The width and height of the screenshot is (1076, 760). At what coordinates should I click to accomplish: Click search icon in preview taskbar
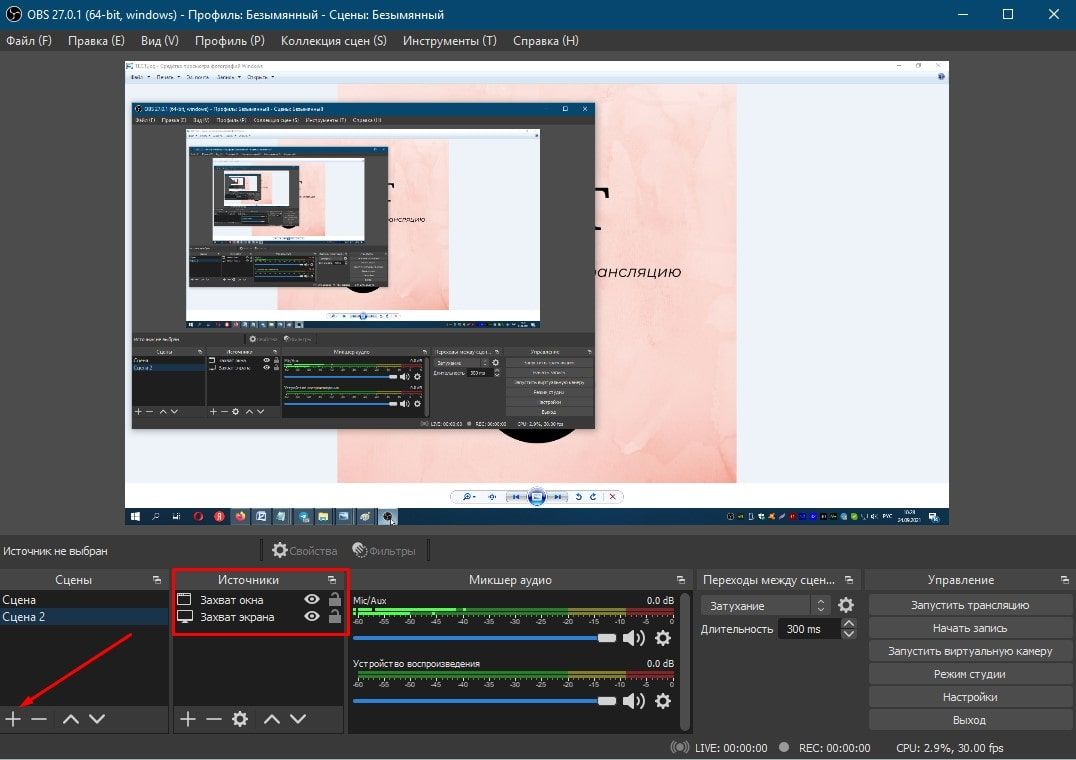[156, 516]
